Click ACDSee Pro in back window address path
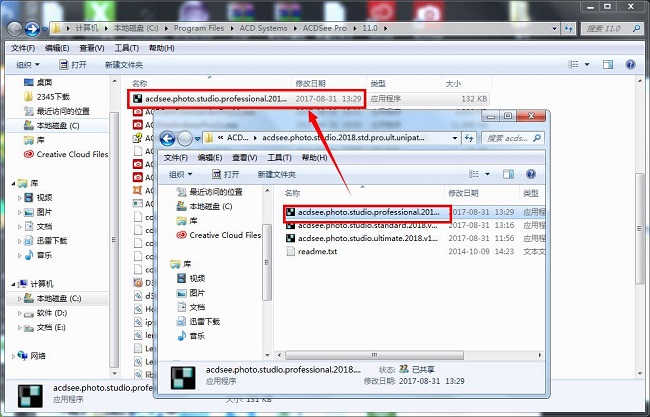Screen dimensions: 650x417 [325, 28]
